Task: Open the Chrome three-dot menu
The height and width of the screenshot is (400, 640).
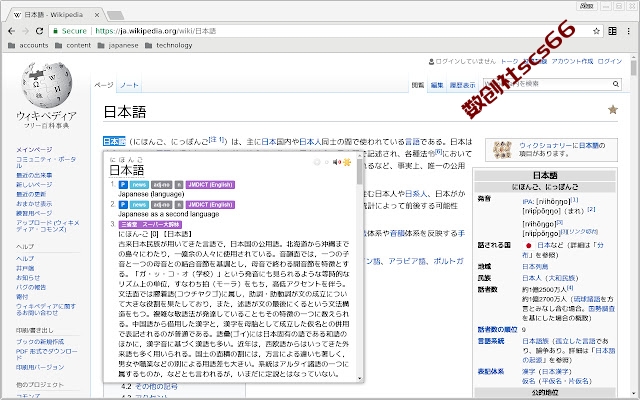Action: [x=629, y=31]
